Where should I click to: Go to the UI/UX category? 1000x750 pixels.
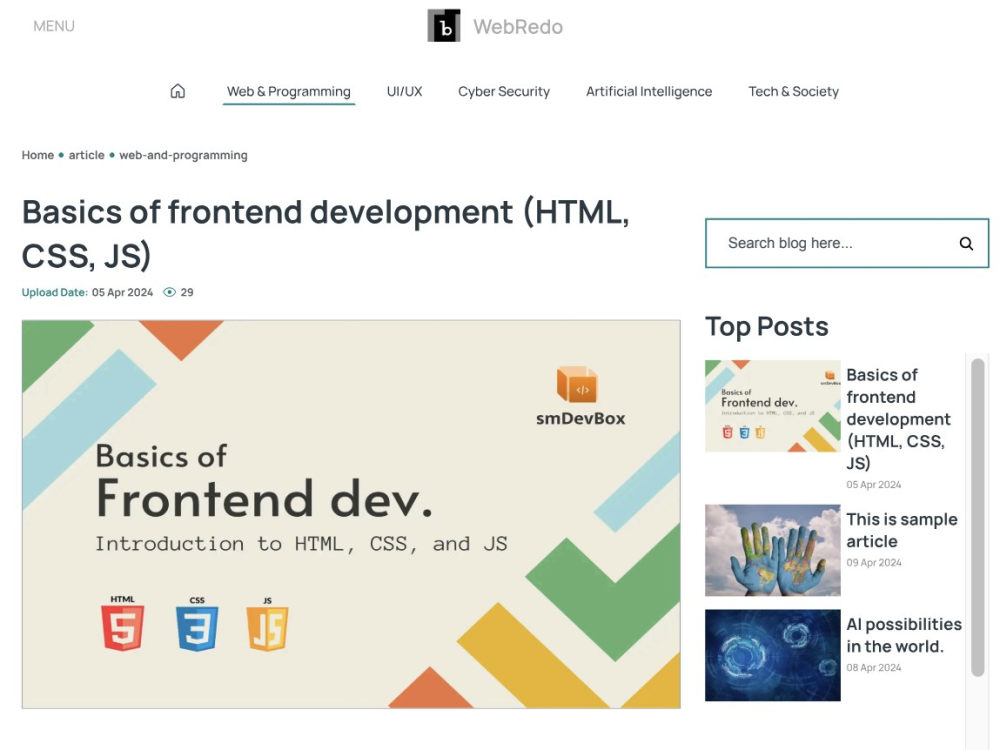404,91
